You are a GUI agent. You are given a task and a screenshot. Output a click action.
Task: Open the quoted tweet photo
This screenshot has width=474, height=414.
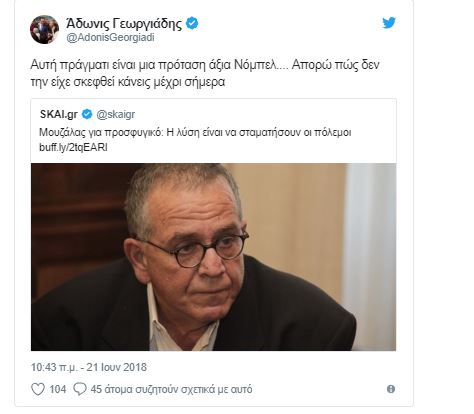point(213,257)
